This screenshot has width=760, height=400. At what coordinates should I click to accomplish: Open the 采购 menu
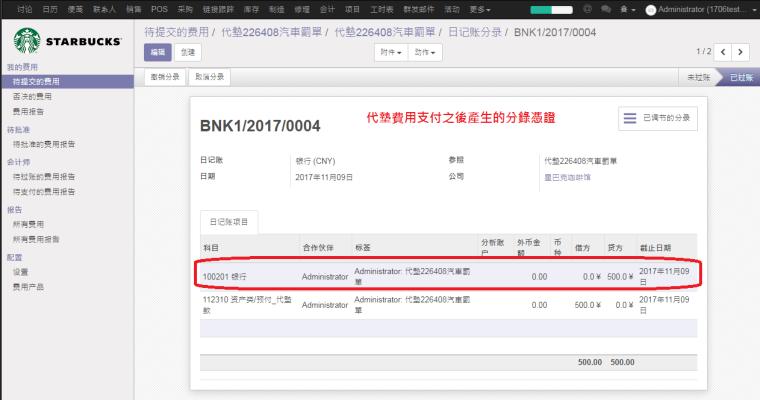click(185, 9)
